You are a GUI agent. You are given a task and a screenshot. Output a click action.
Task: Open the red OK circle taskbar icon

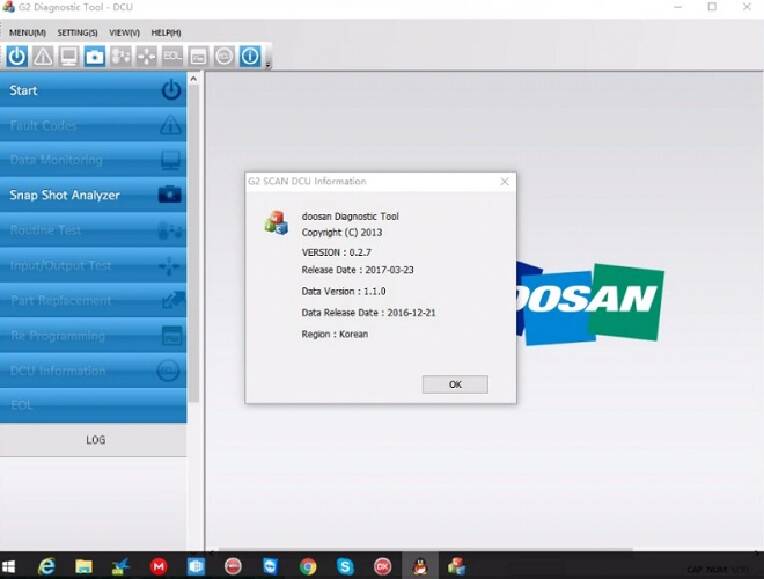coord(382,566)
